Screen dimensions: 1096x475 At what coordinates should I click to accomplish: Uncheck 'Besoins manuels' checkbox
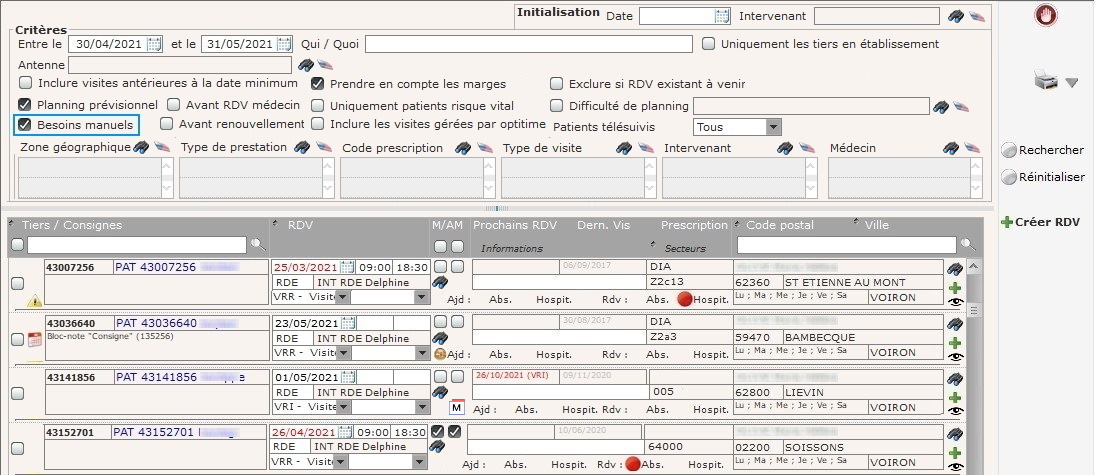25,125
